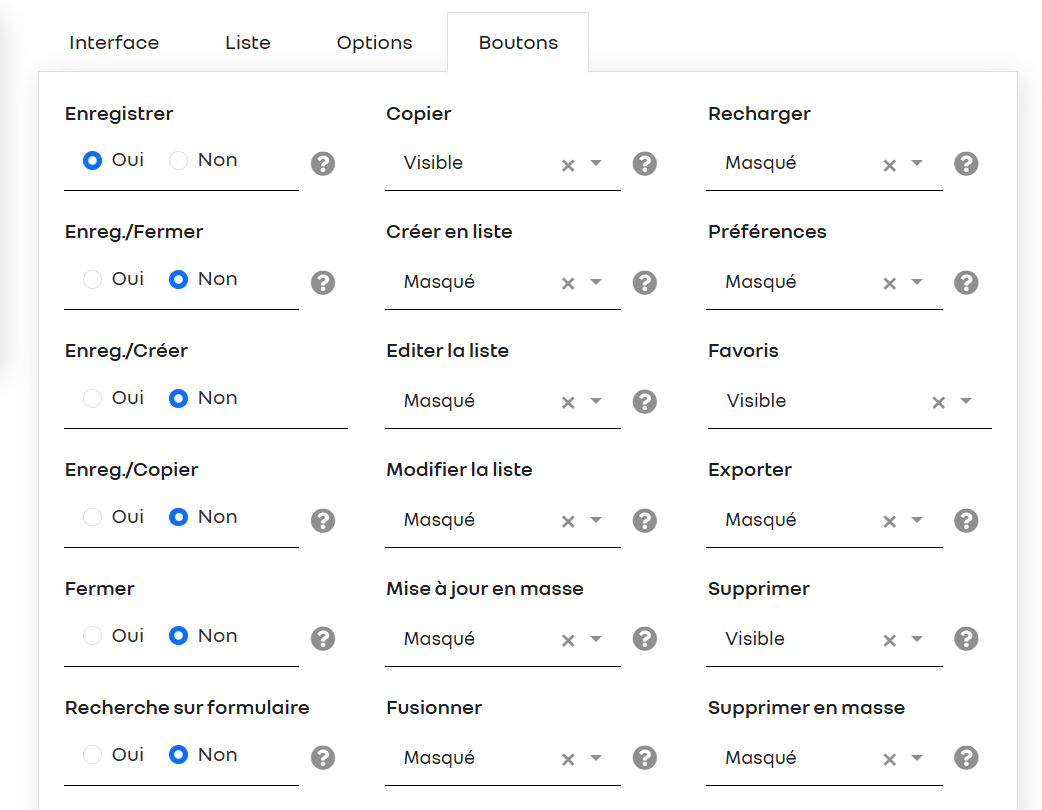Image resolution: width=1042 pixels, height=810 pixels.
Task: Clear the Créer en liste value
Action: [x=568, y=284]
